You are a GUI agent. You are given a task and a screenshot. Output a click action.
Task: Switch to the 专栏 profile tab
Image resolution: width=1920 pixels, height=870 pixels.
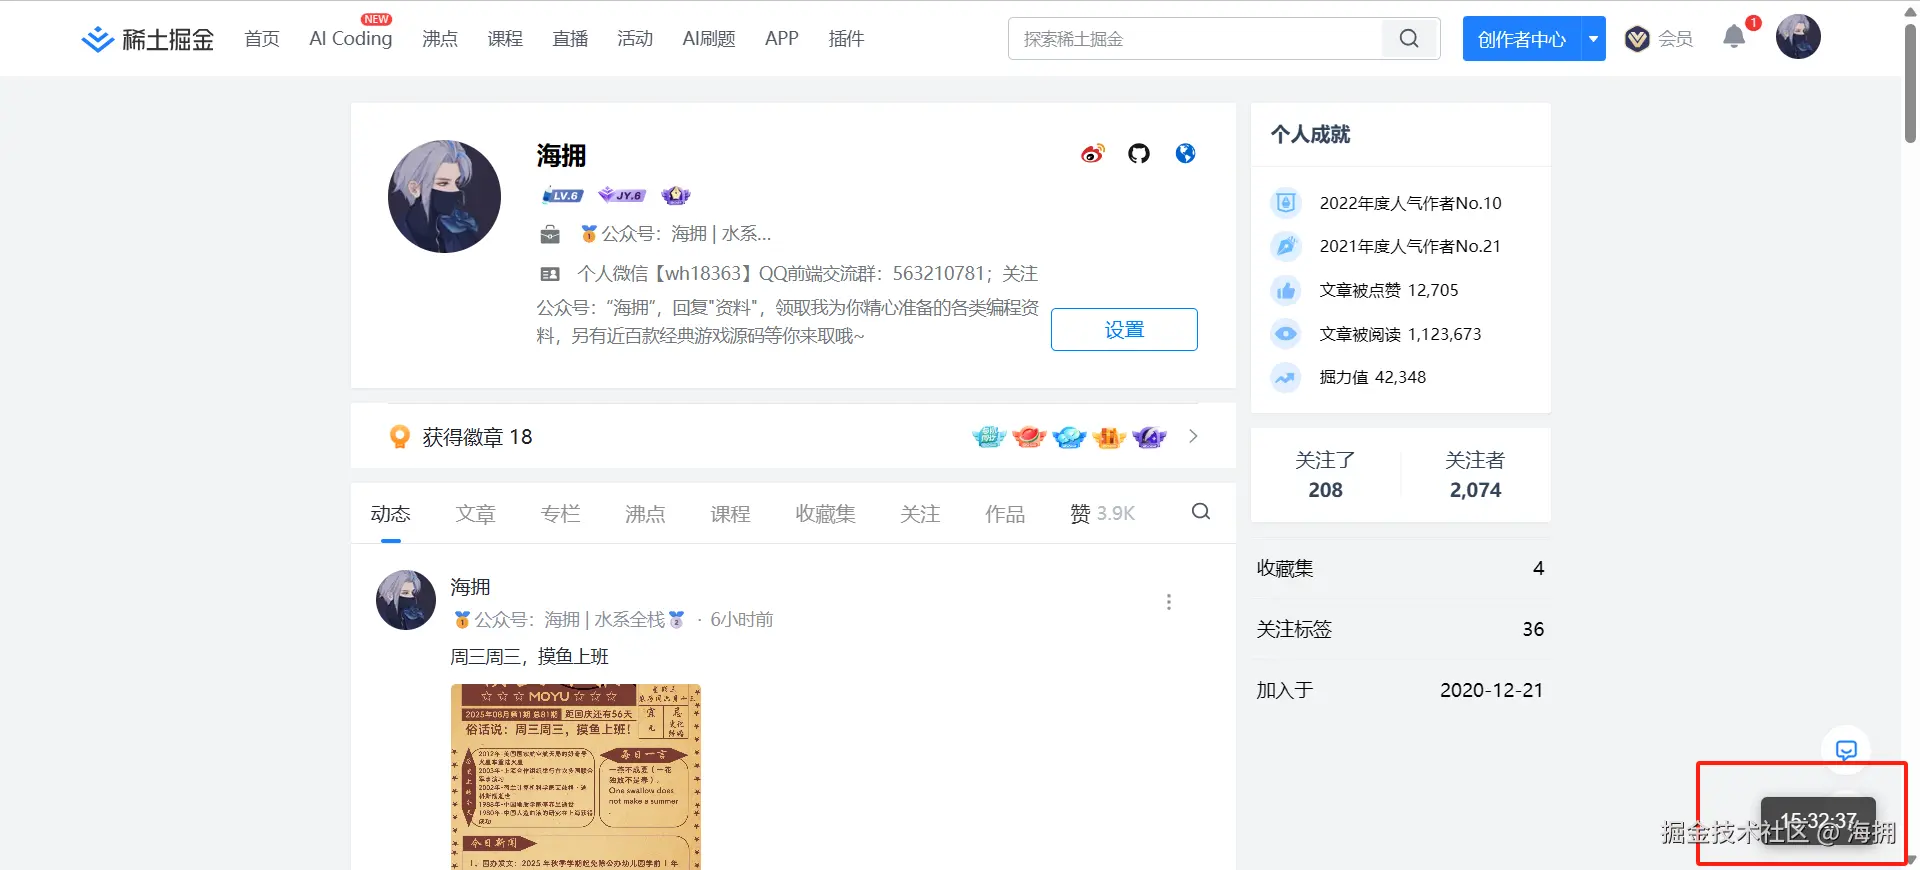coord(560,514)
